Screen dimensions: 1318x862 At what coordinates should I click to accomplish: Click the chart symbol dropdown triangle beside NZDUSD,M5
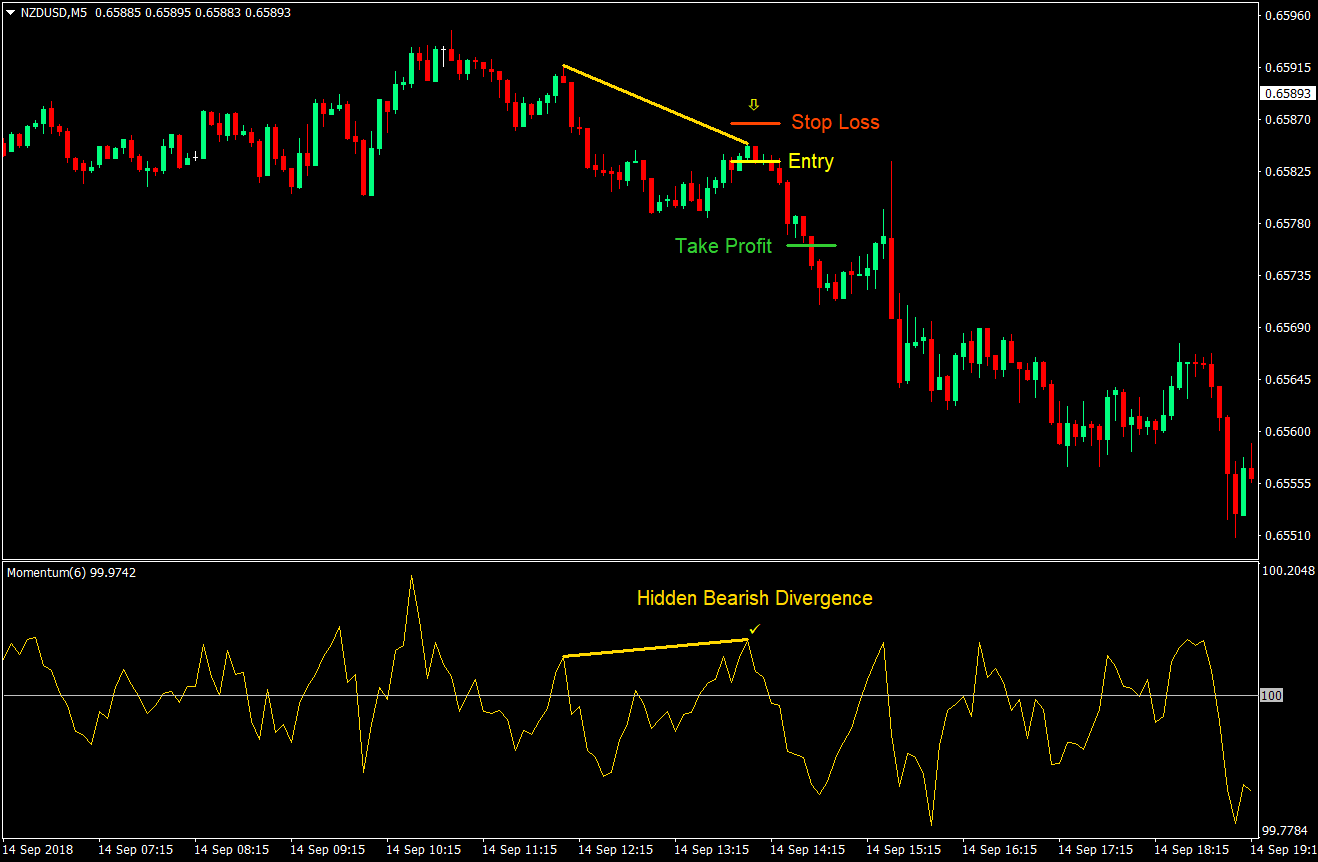click(x=8, y=14)
